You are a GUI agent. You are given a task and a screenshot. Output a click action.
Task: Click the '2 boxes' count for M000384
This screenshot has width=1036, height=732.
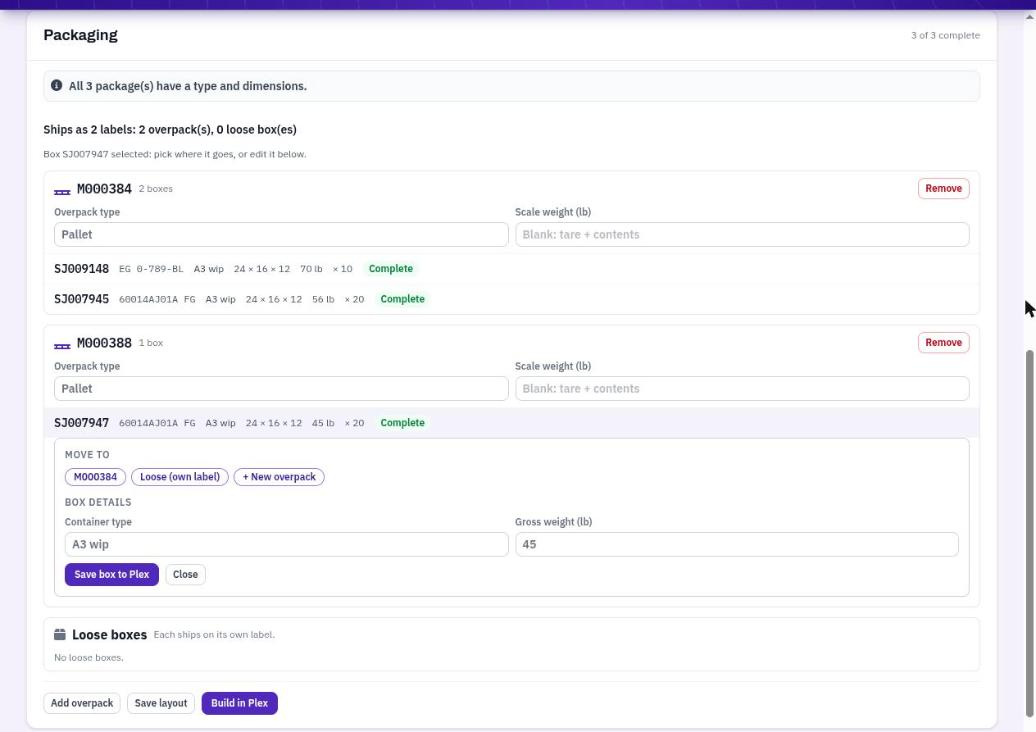[x=156, y=189]
